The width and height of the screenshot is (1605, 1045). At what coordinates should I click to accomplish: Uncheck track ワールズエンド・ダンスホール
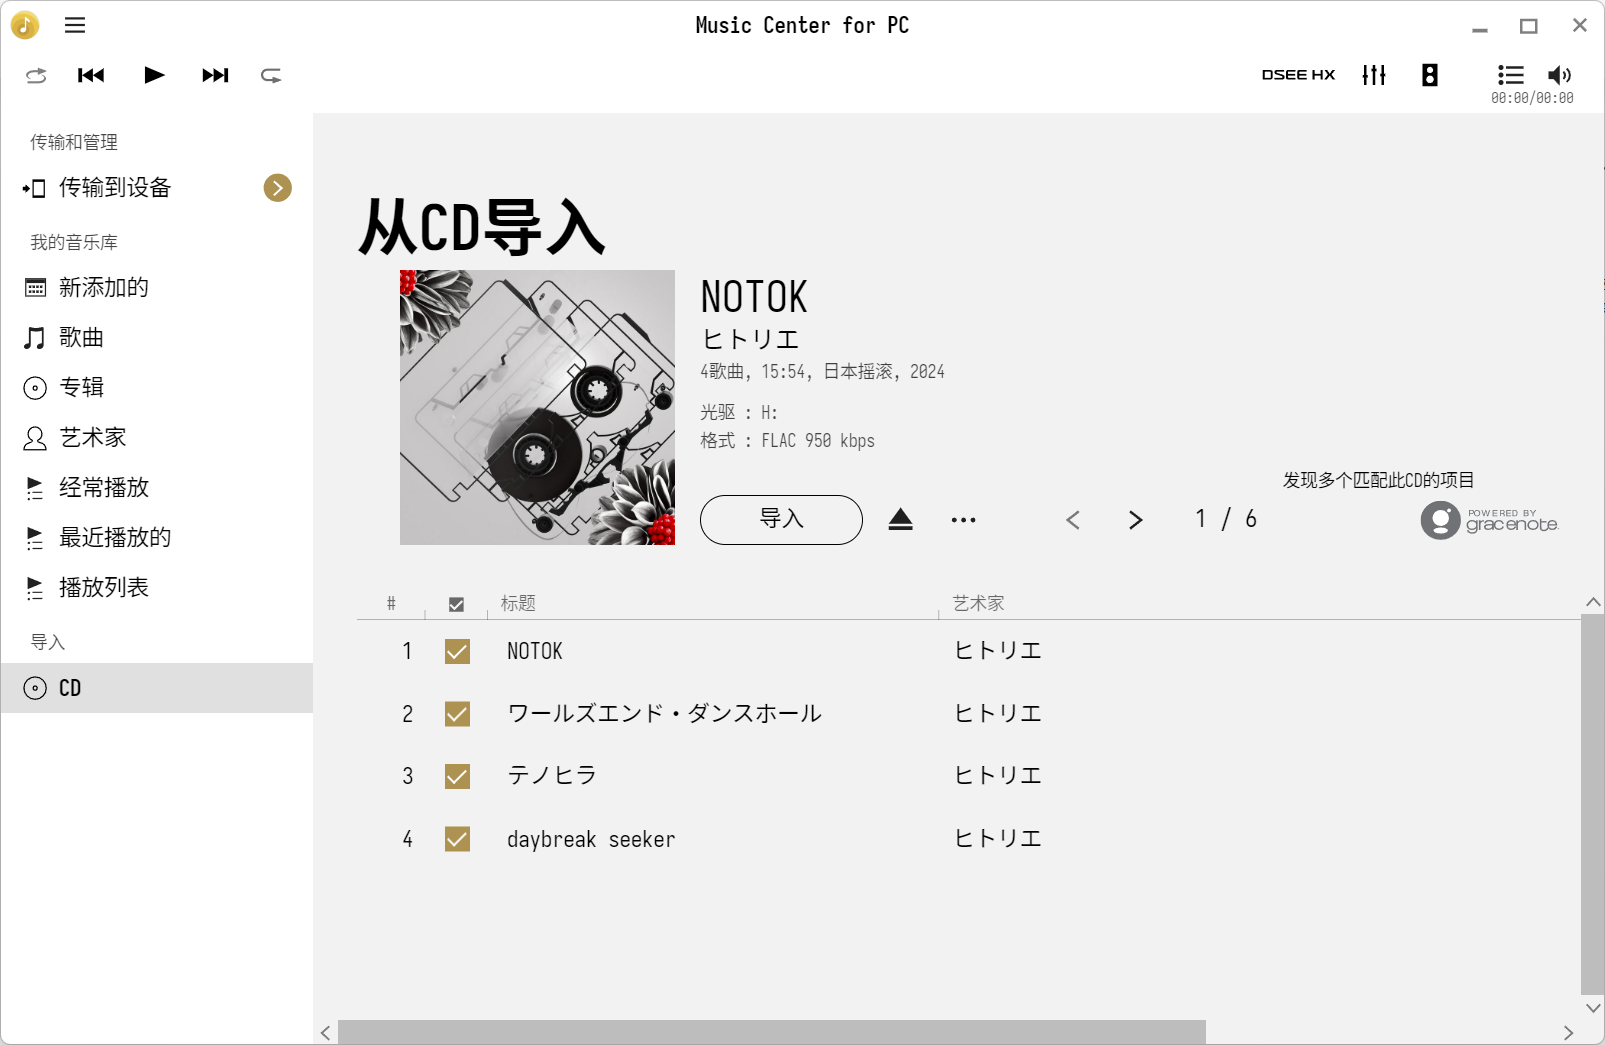coord(457,714)
